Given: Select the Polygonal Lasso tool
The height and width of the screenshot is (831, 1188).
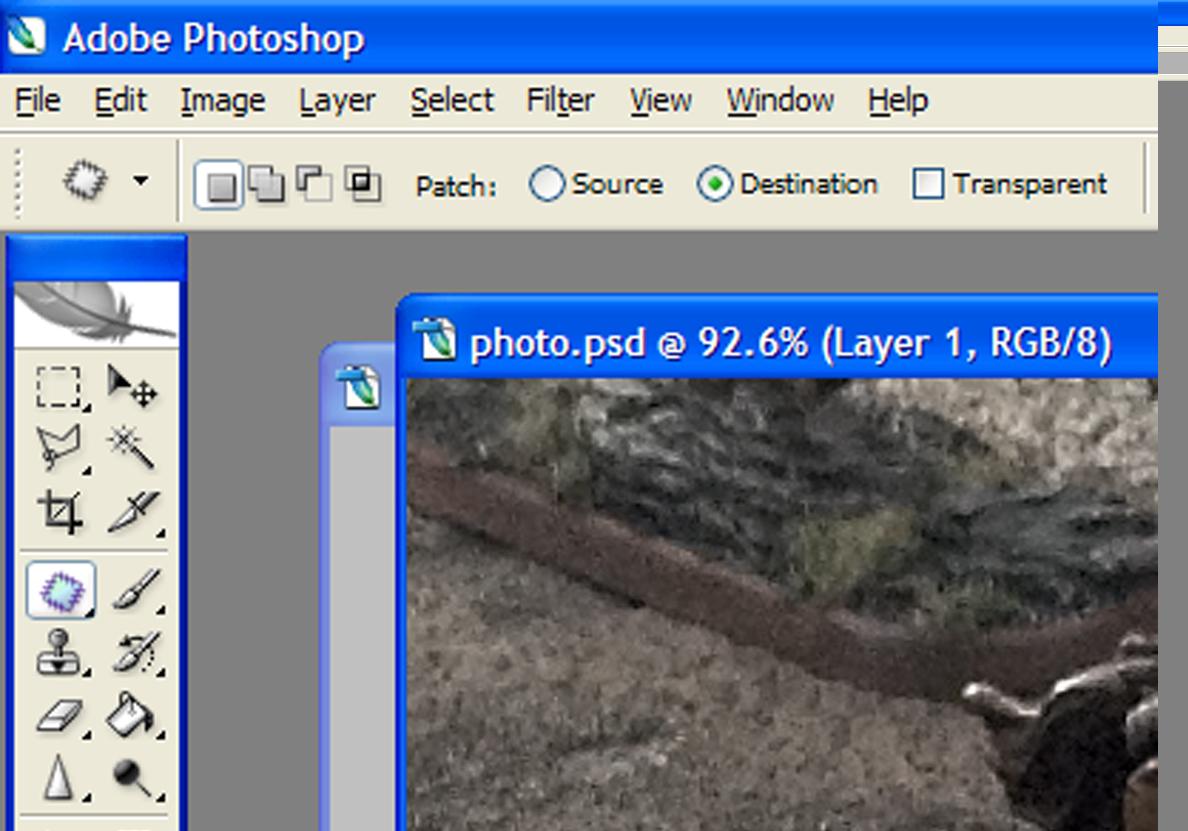Looking at the screenshot, I should (59, 448).
